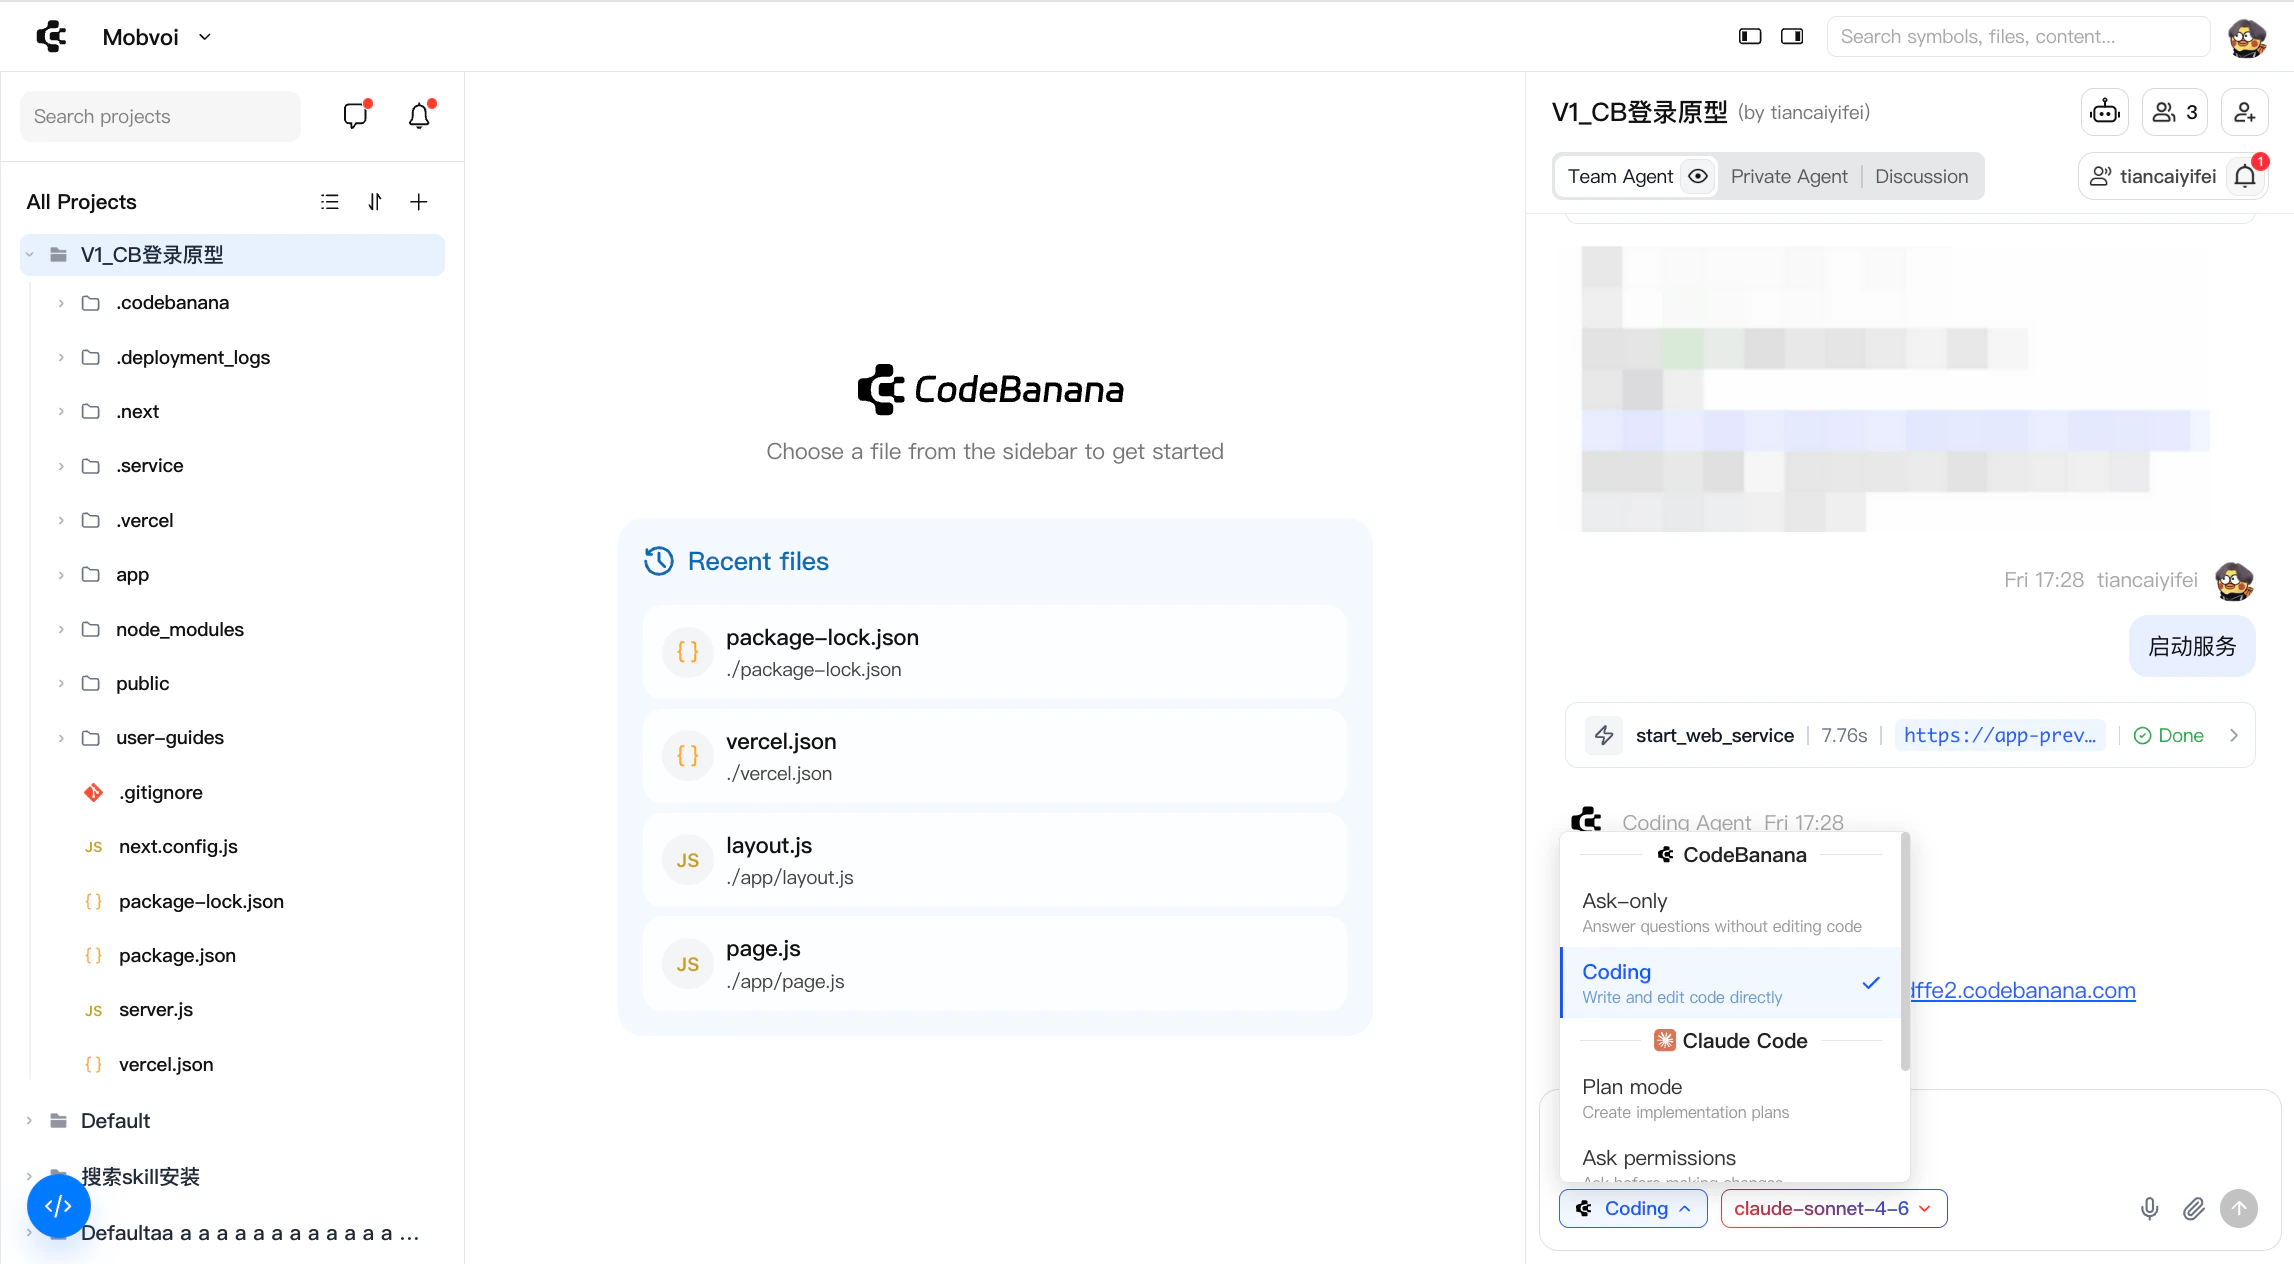Click the robot agent icon
This screenshot has width=2294, height=1264.
pos(2105,112)
